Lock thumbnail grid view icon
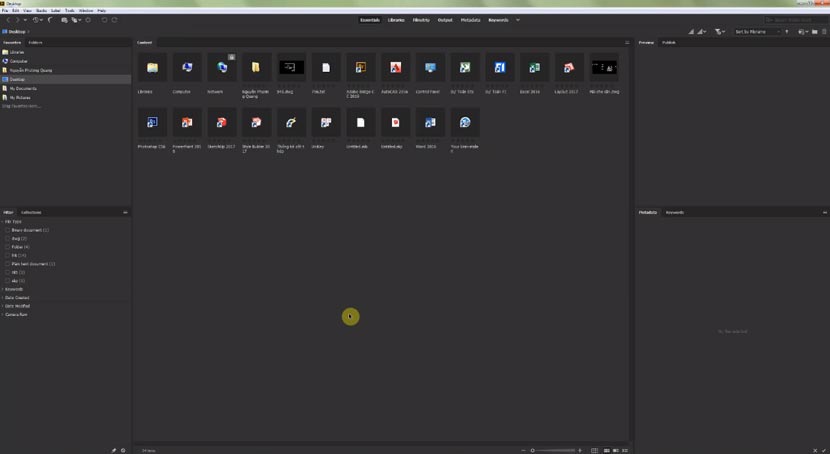 pyautogui.click(x=594, y=450)
